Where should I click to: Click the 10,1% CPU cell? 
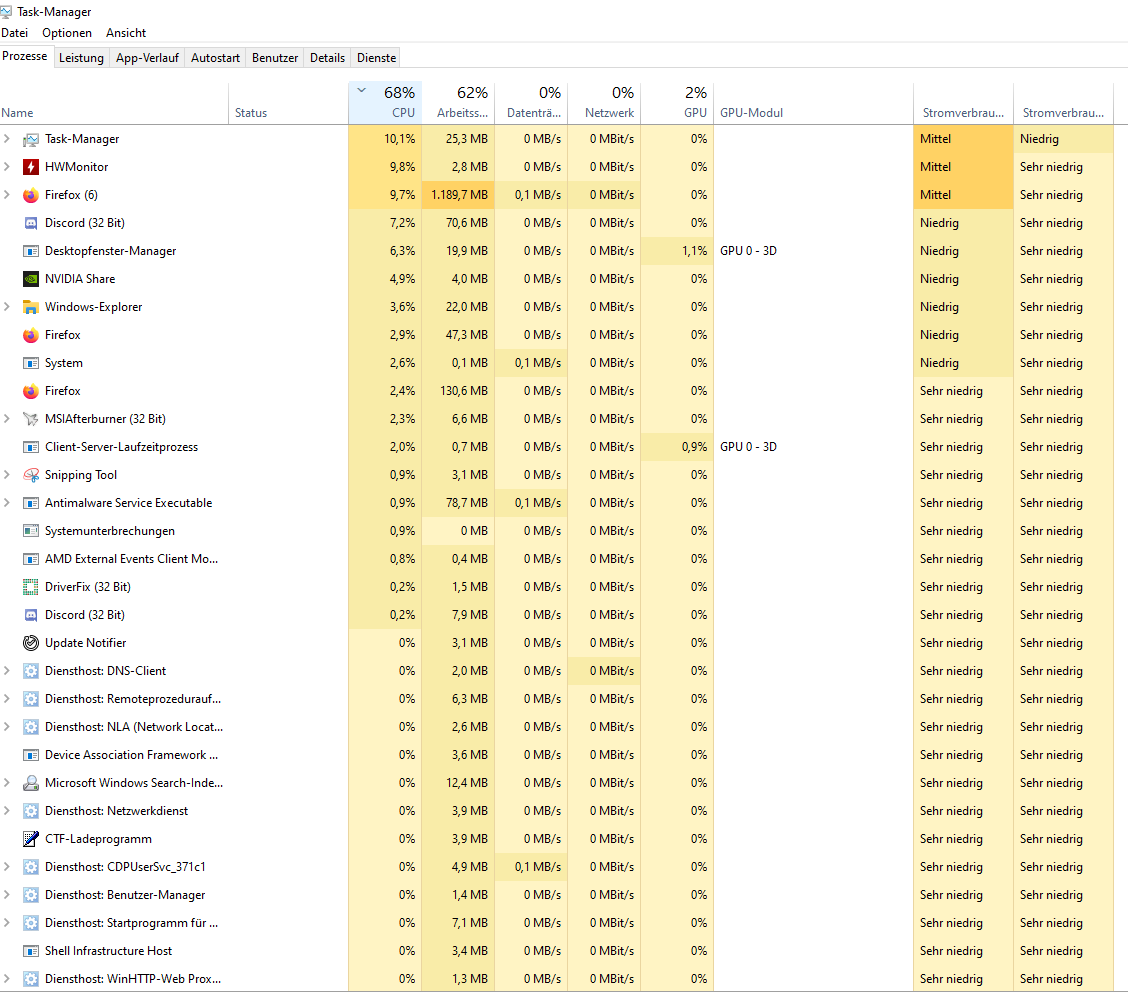(x=385, y=139)
